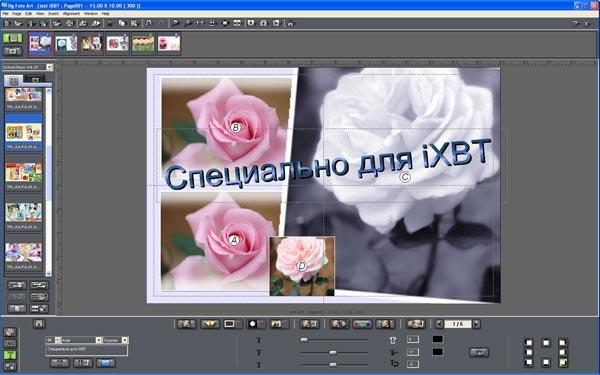This screenshot has width=600, height=375.
Task: Click the Copy icon in top toolbar
Action: point(122,23)
